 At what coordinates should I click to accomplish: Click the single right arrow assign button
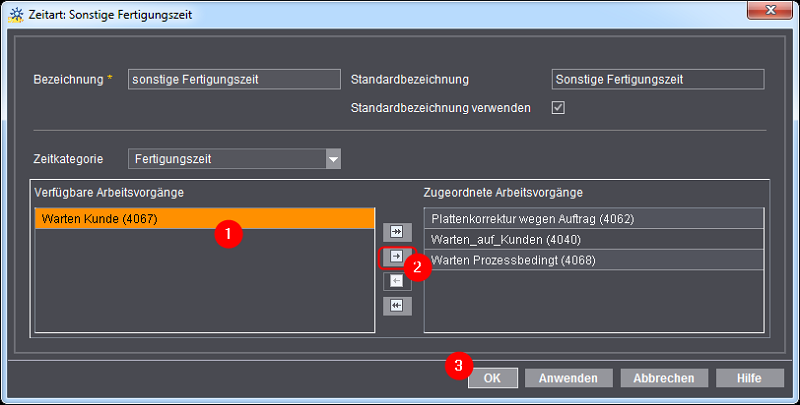click(x=396, y=257)
